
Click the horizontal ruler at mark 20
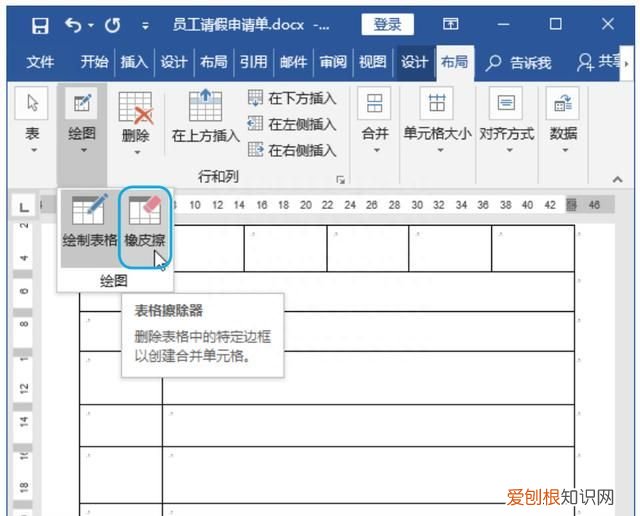click(306, 205)
